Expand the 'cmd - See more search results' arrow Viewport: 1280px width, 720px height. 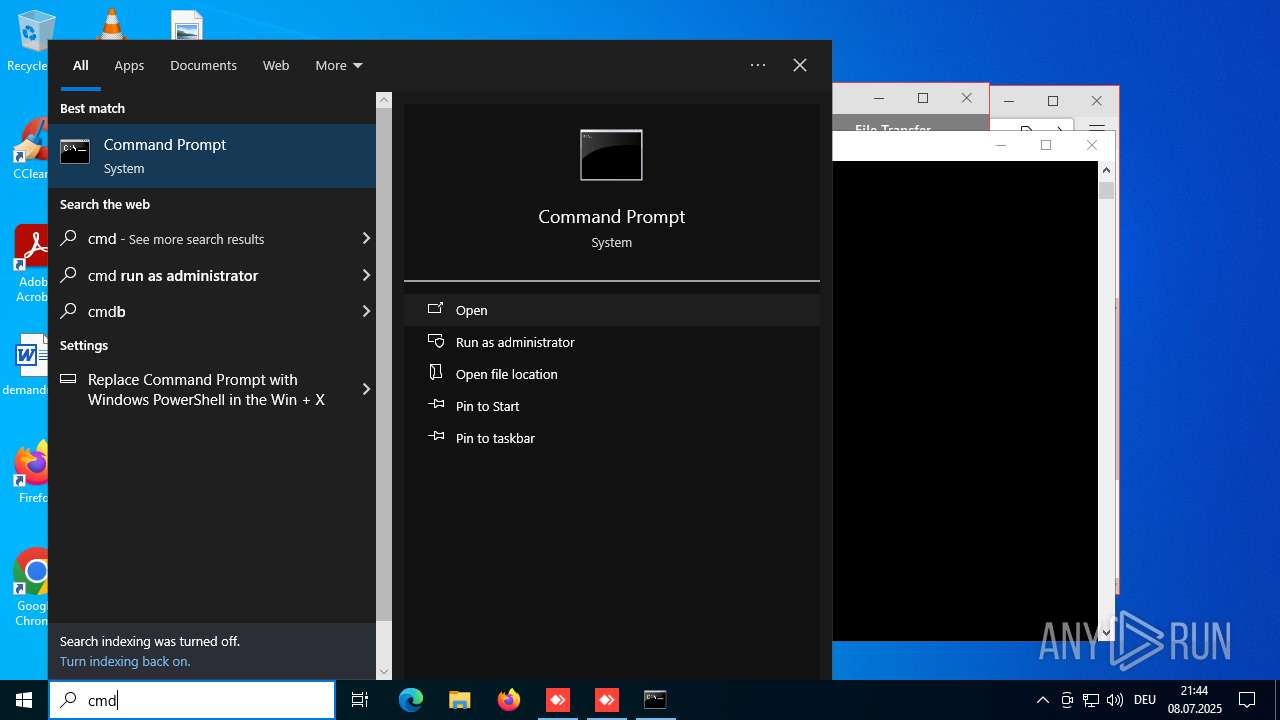366,238
